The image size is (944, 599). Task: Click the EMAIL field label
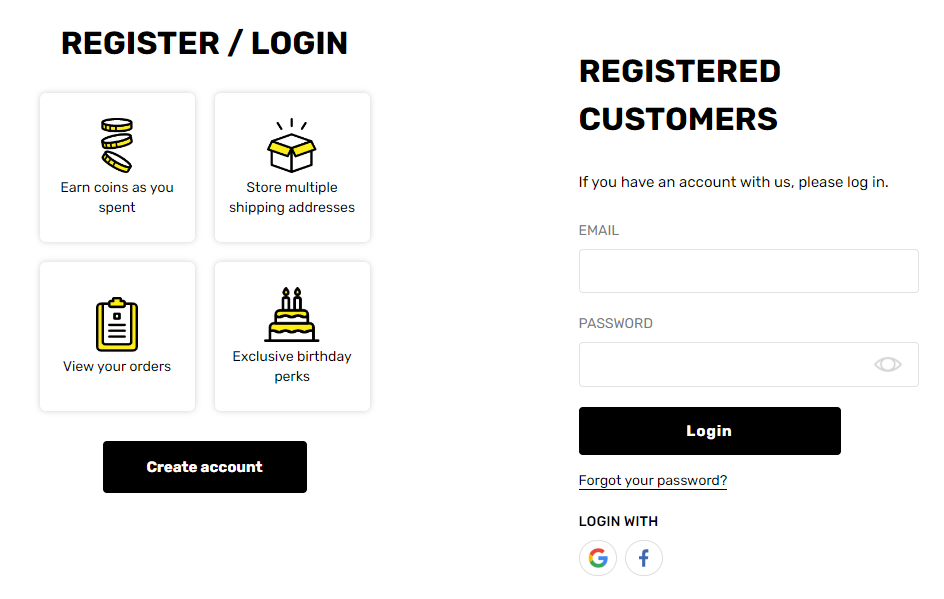pyautogui.click(x=598, y=231)
